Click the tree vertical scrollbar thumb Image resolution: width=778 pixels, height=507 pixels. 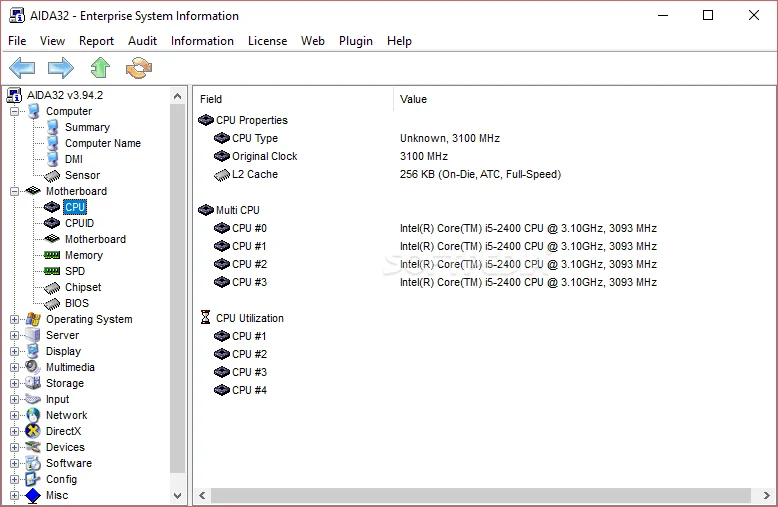coord(178,288)
